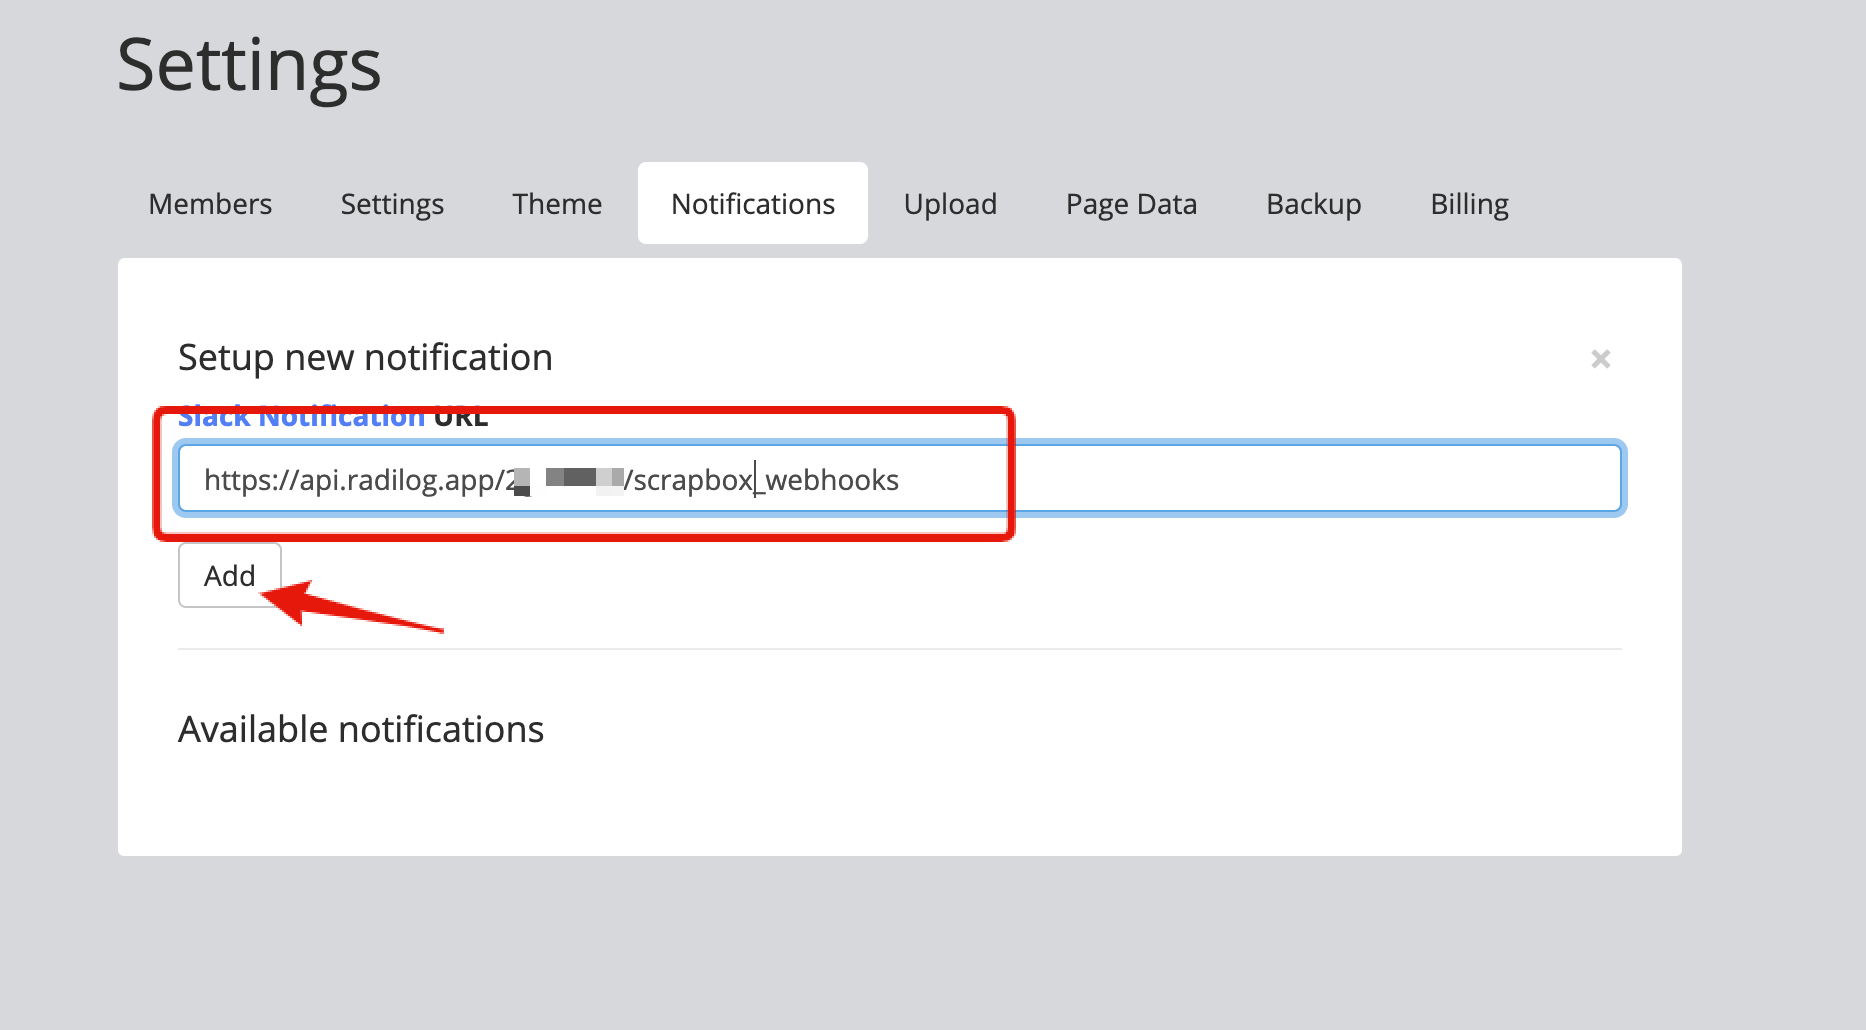Click the large Settings page heading
Image resolution: width=1866 pixels, height=1030 pixels.
[x=249, y=65]
